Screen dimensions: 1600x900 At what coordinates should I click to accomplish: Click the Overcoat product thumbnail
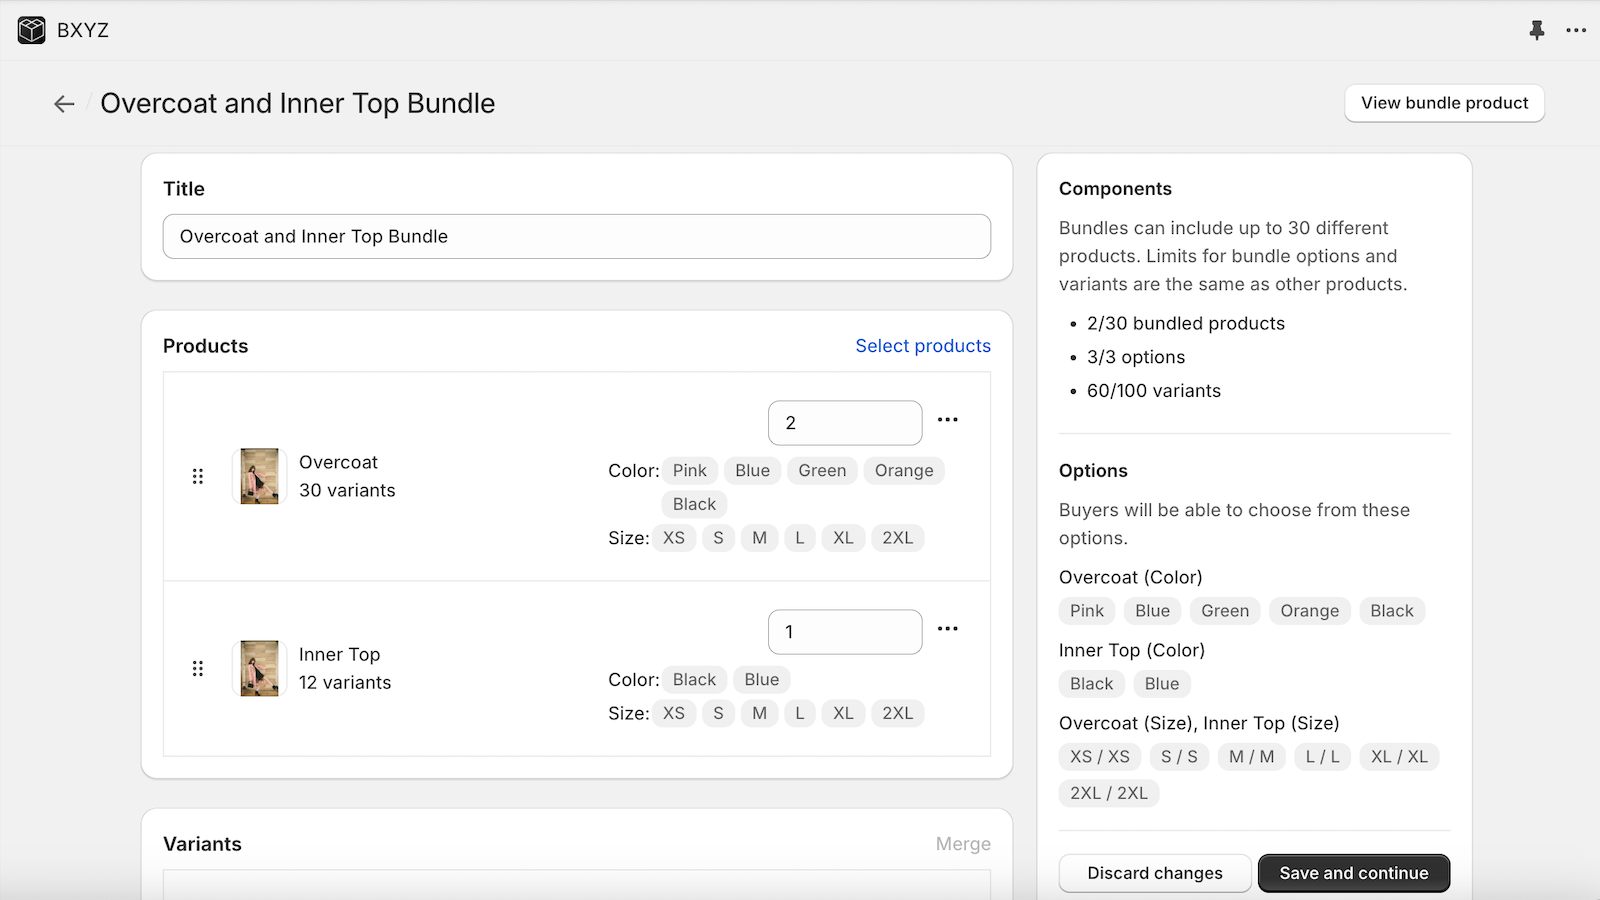click(259, 476)
